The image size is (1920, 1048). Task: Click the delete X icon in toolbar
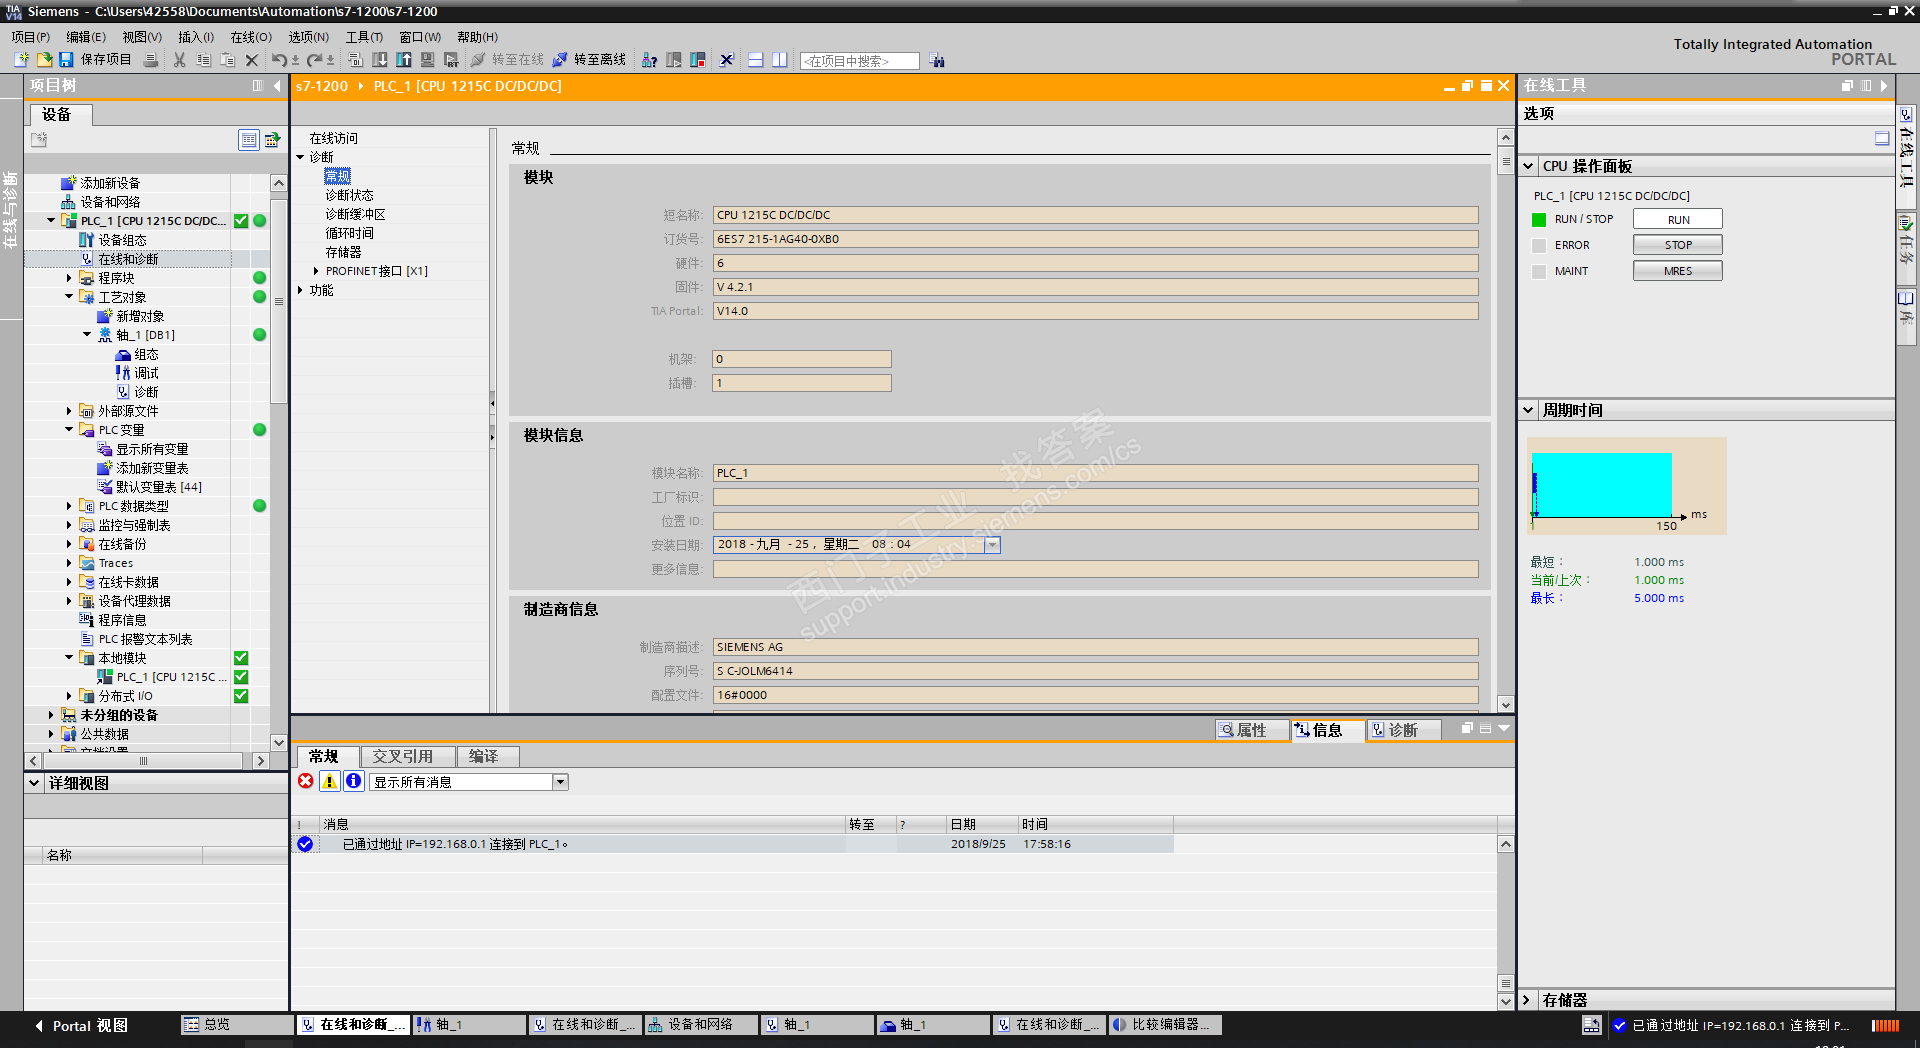tap(252, 60)
